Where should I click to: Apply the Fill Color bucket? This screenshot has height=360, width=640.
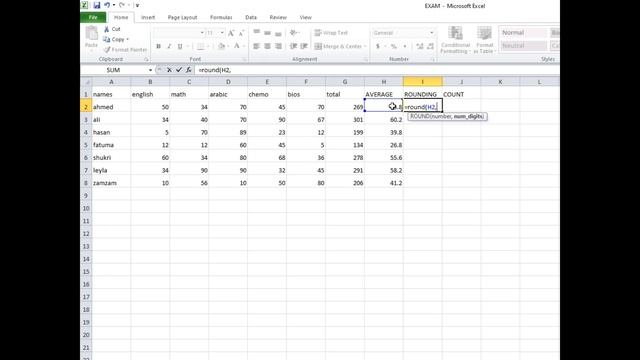coord(221,47)
